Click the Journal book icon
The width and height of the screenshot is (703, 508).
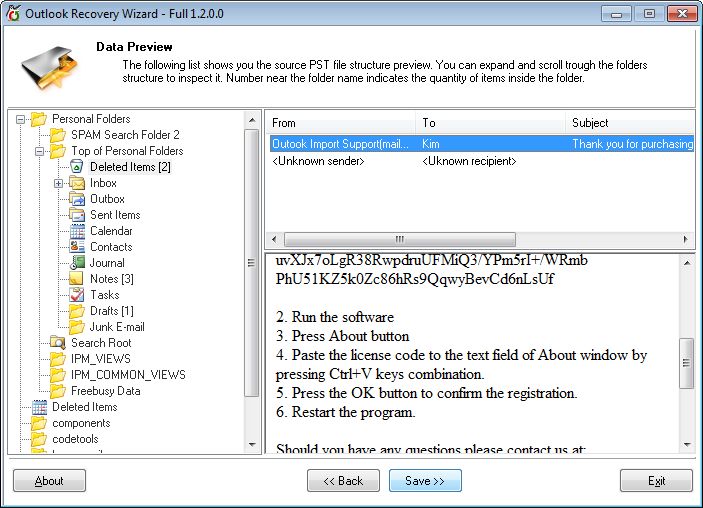[x=77, y=263]
